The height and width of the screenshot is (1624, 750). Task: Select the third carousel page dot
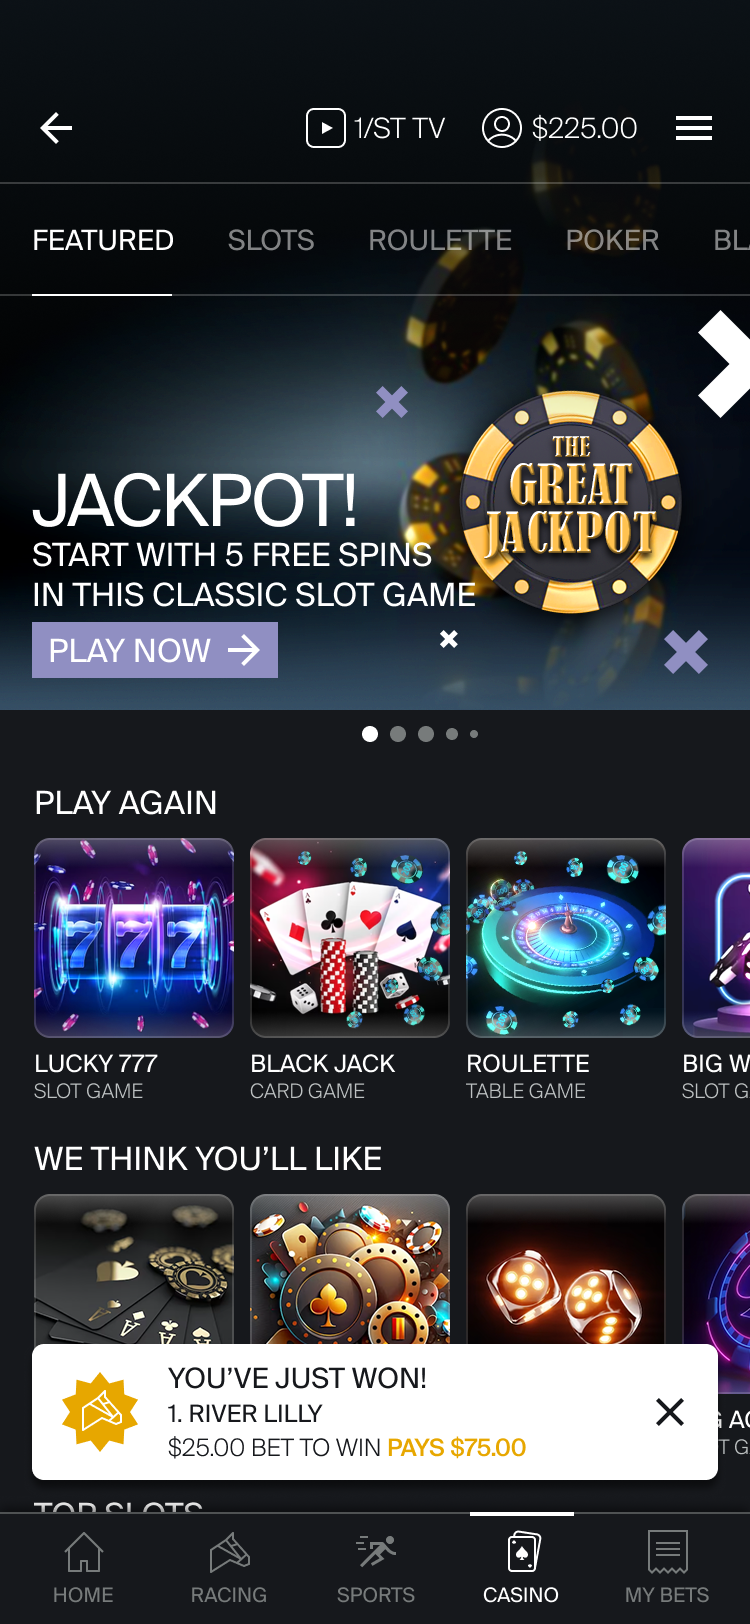pos(426,734)
